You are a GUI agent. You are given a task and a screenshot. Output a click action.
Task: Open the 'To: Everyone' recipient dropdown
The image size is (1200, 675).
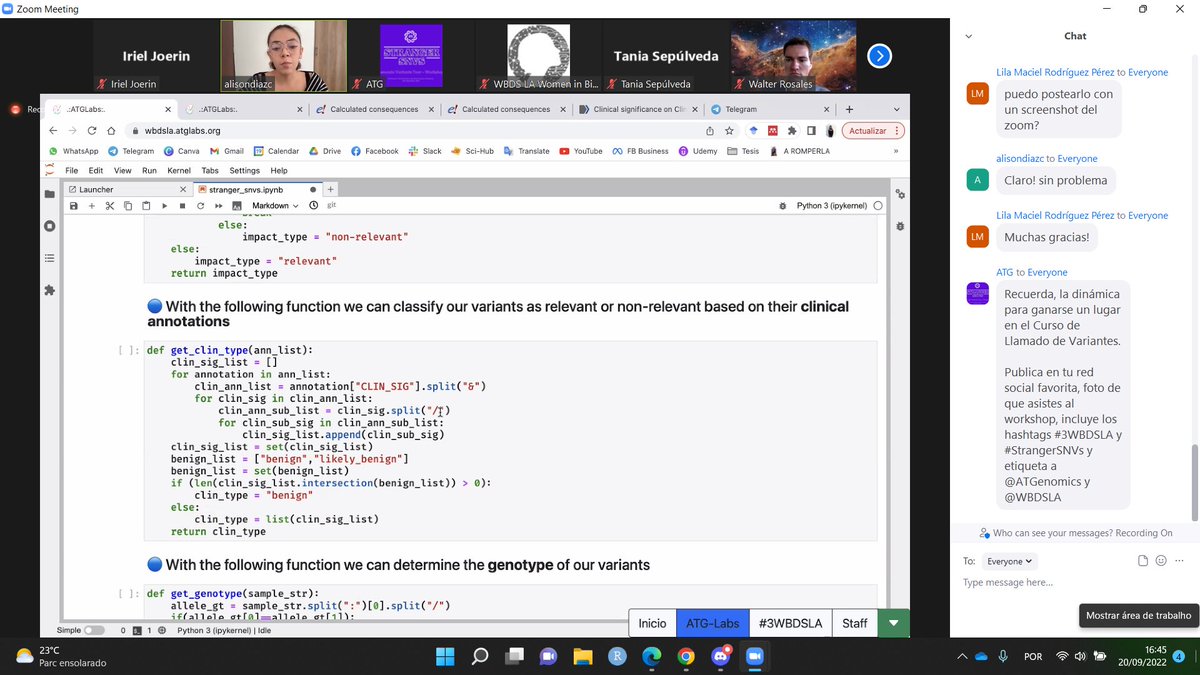point(1010,561)
